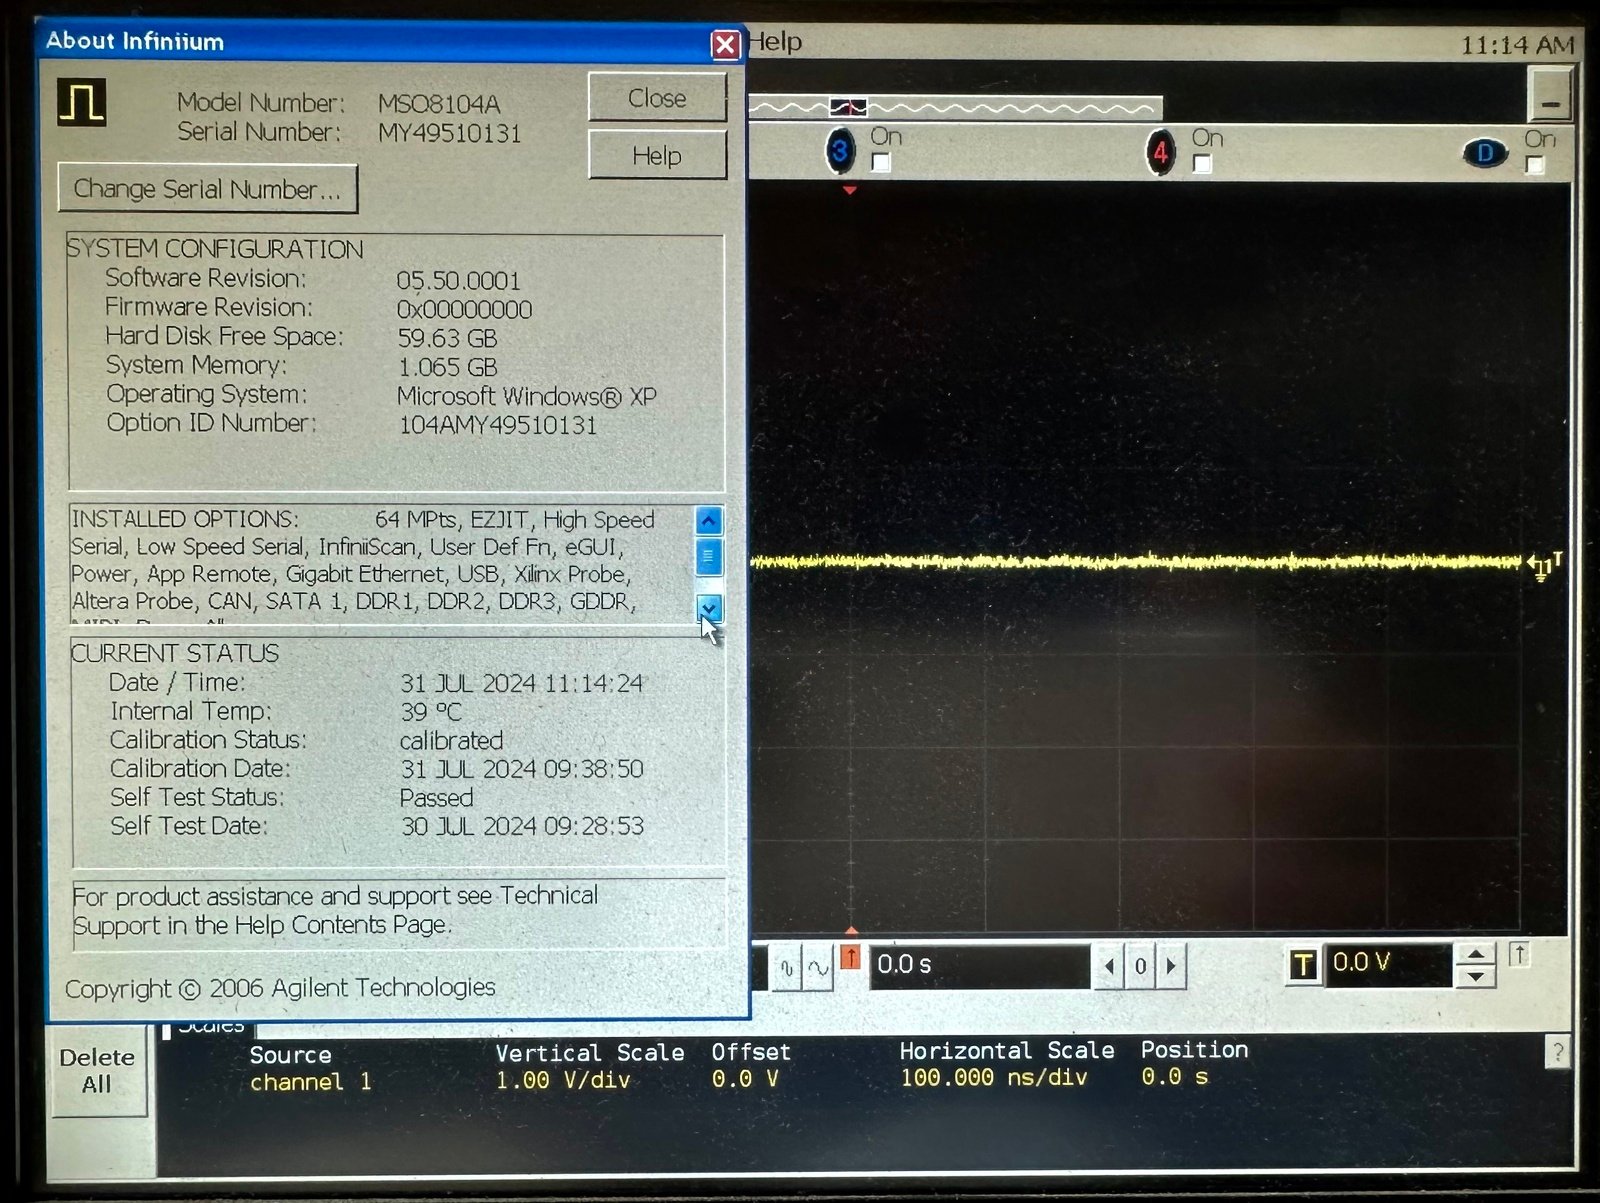Click the channel 1 ground marker
The width and height of the screenshot is (1600, 1203).
tap(1544, 566)
